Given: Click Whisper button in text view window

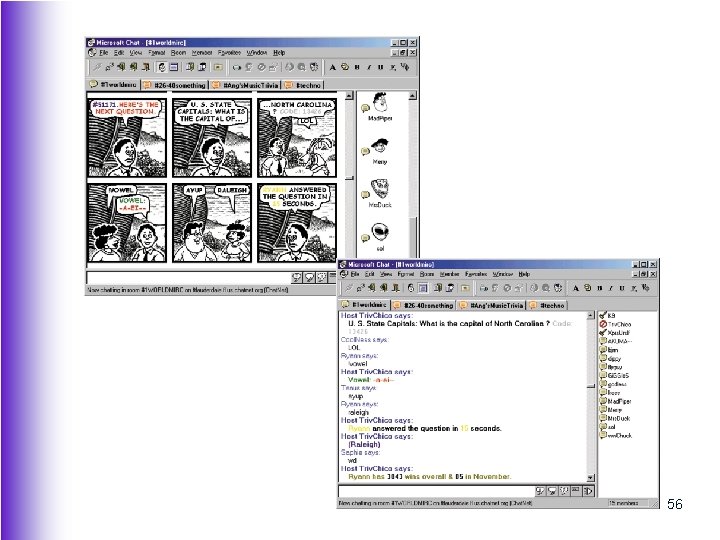Looking at the screenshot, I should click(564, 491).
